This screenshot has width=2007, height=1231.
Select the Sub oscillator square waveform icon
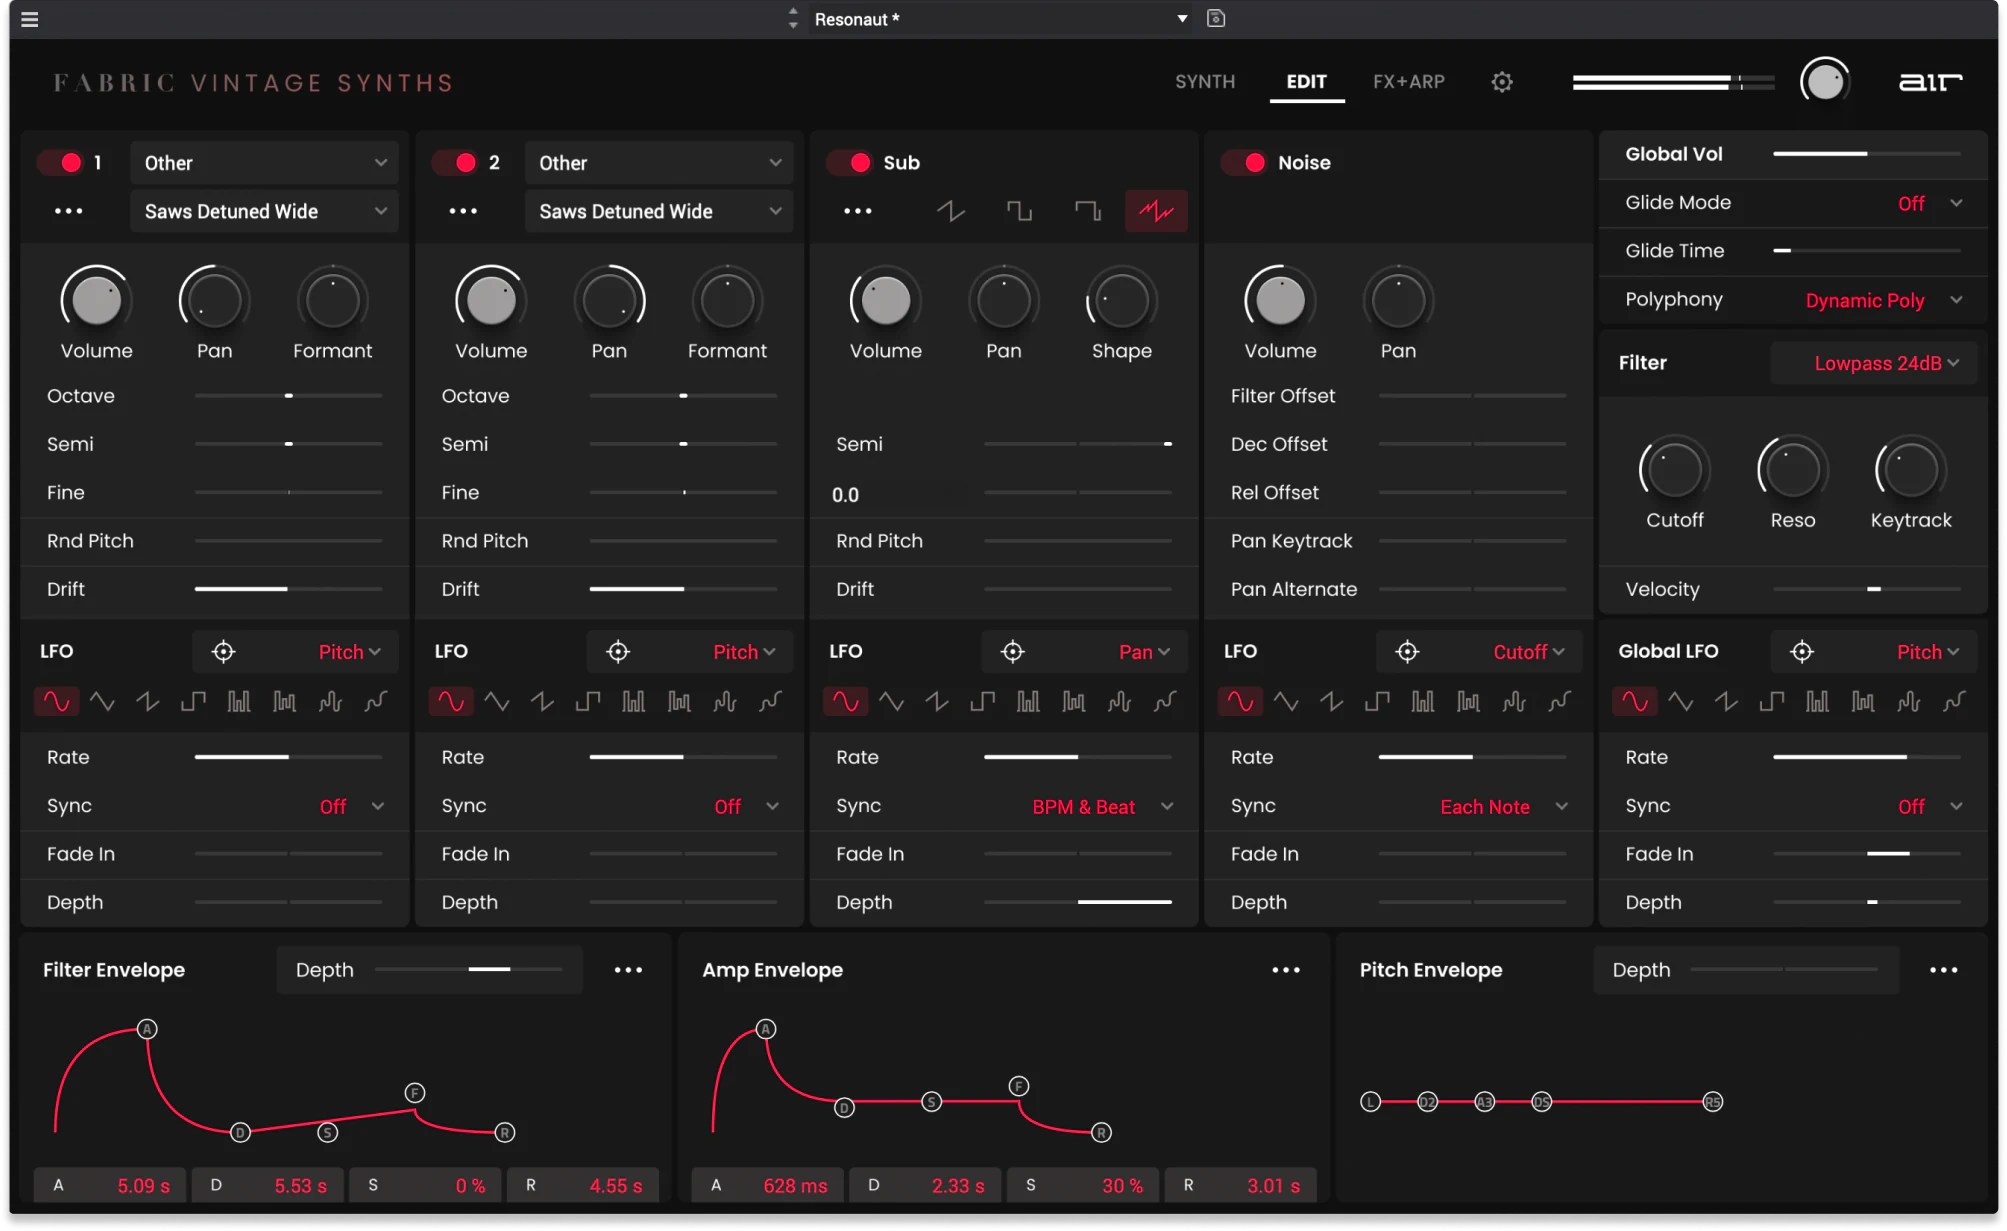(1019, 211)
